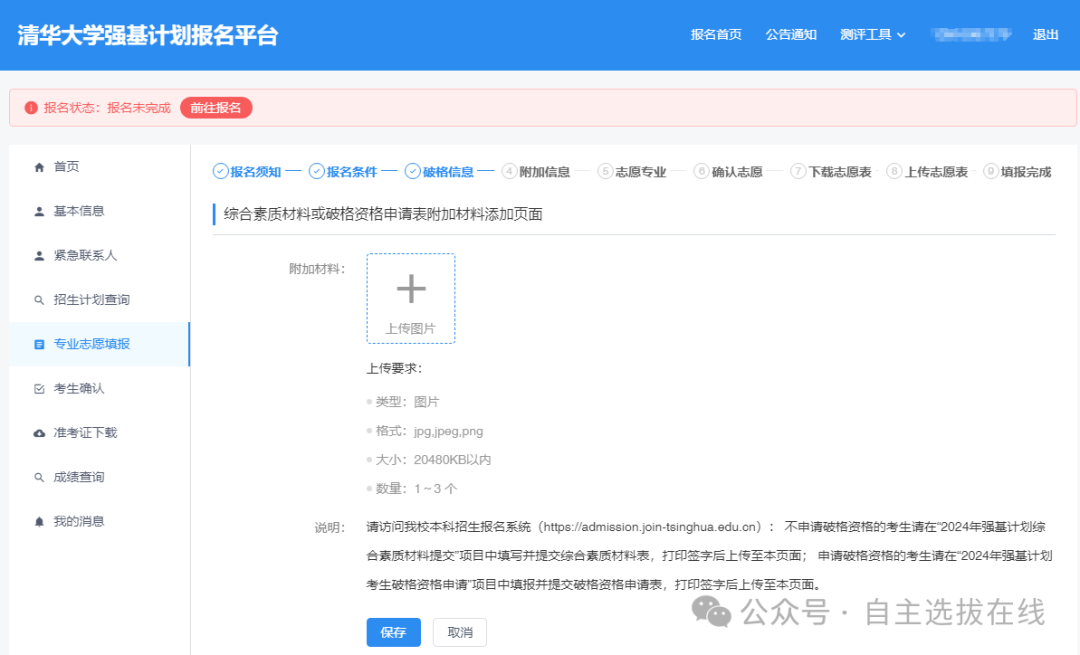Screen dimensions: 1080x655
Task: Expand the 测评工具 dropdown menu
Action: (873, 34)
